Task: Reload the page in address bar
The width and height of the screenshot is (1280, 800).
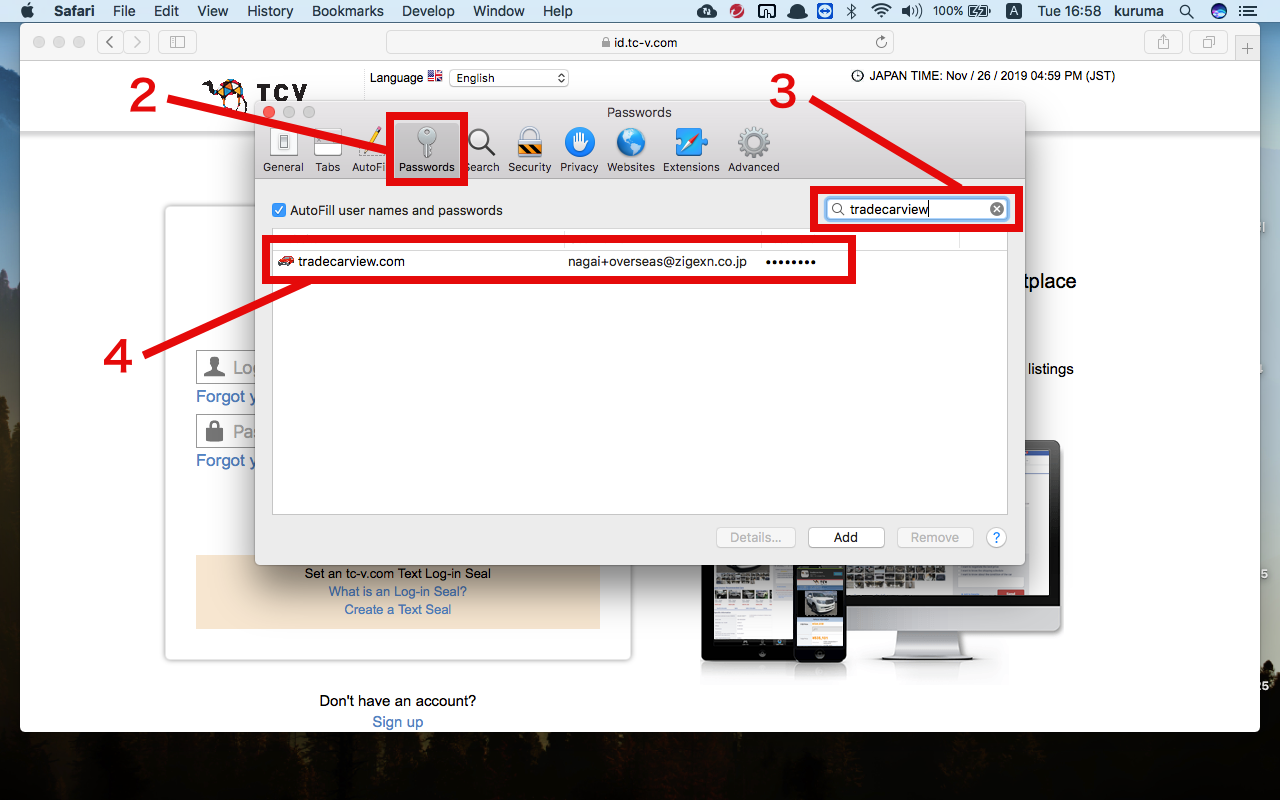Action: coord(881,42)
